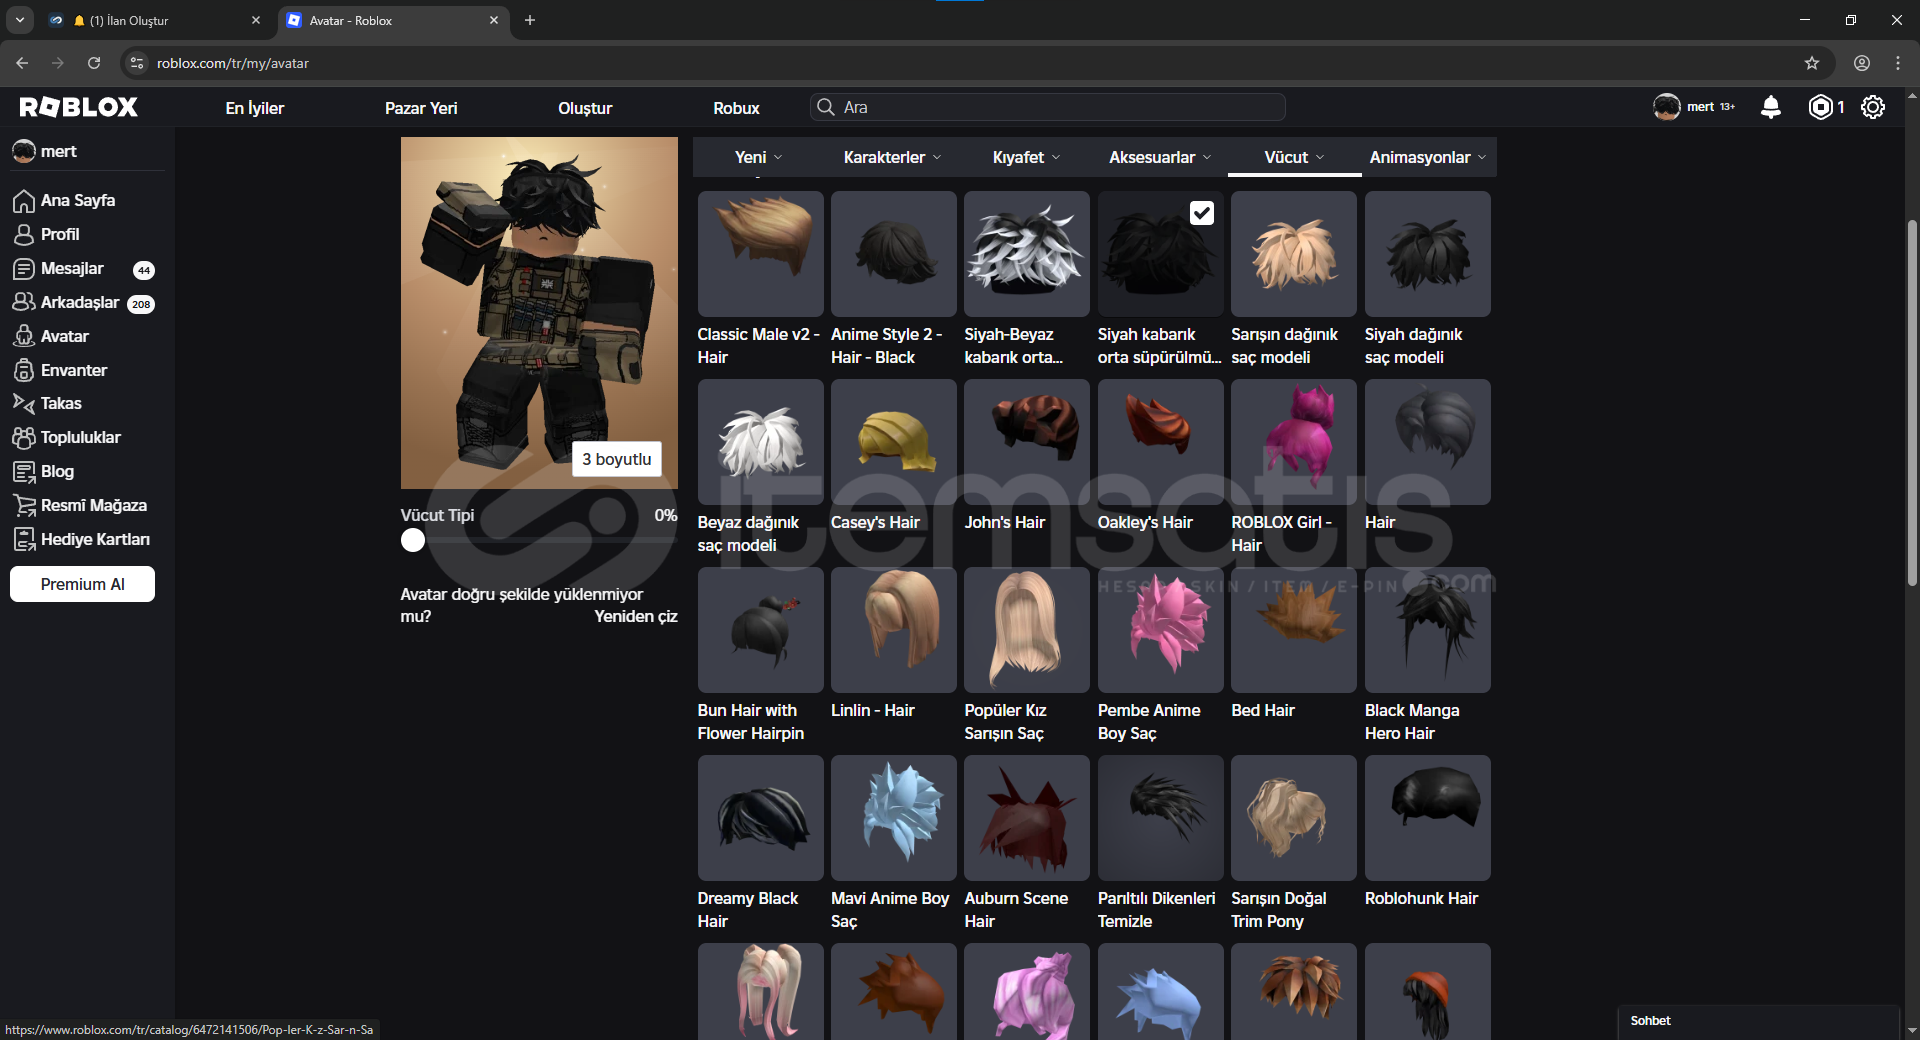Viewport: 1920px width, 1040px height.
Task: Uncheck the equipped Siyah kabarık hair
Action: tap(1202, 213)
